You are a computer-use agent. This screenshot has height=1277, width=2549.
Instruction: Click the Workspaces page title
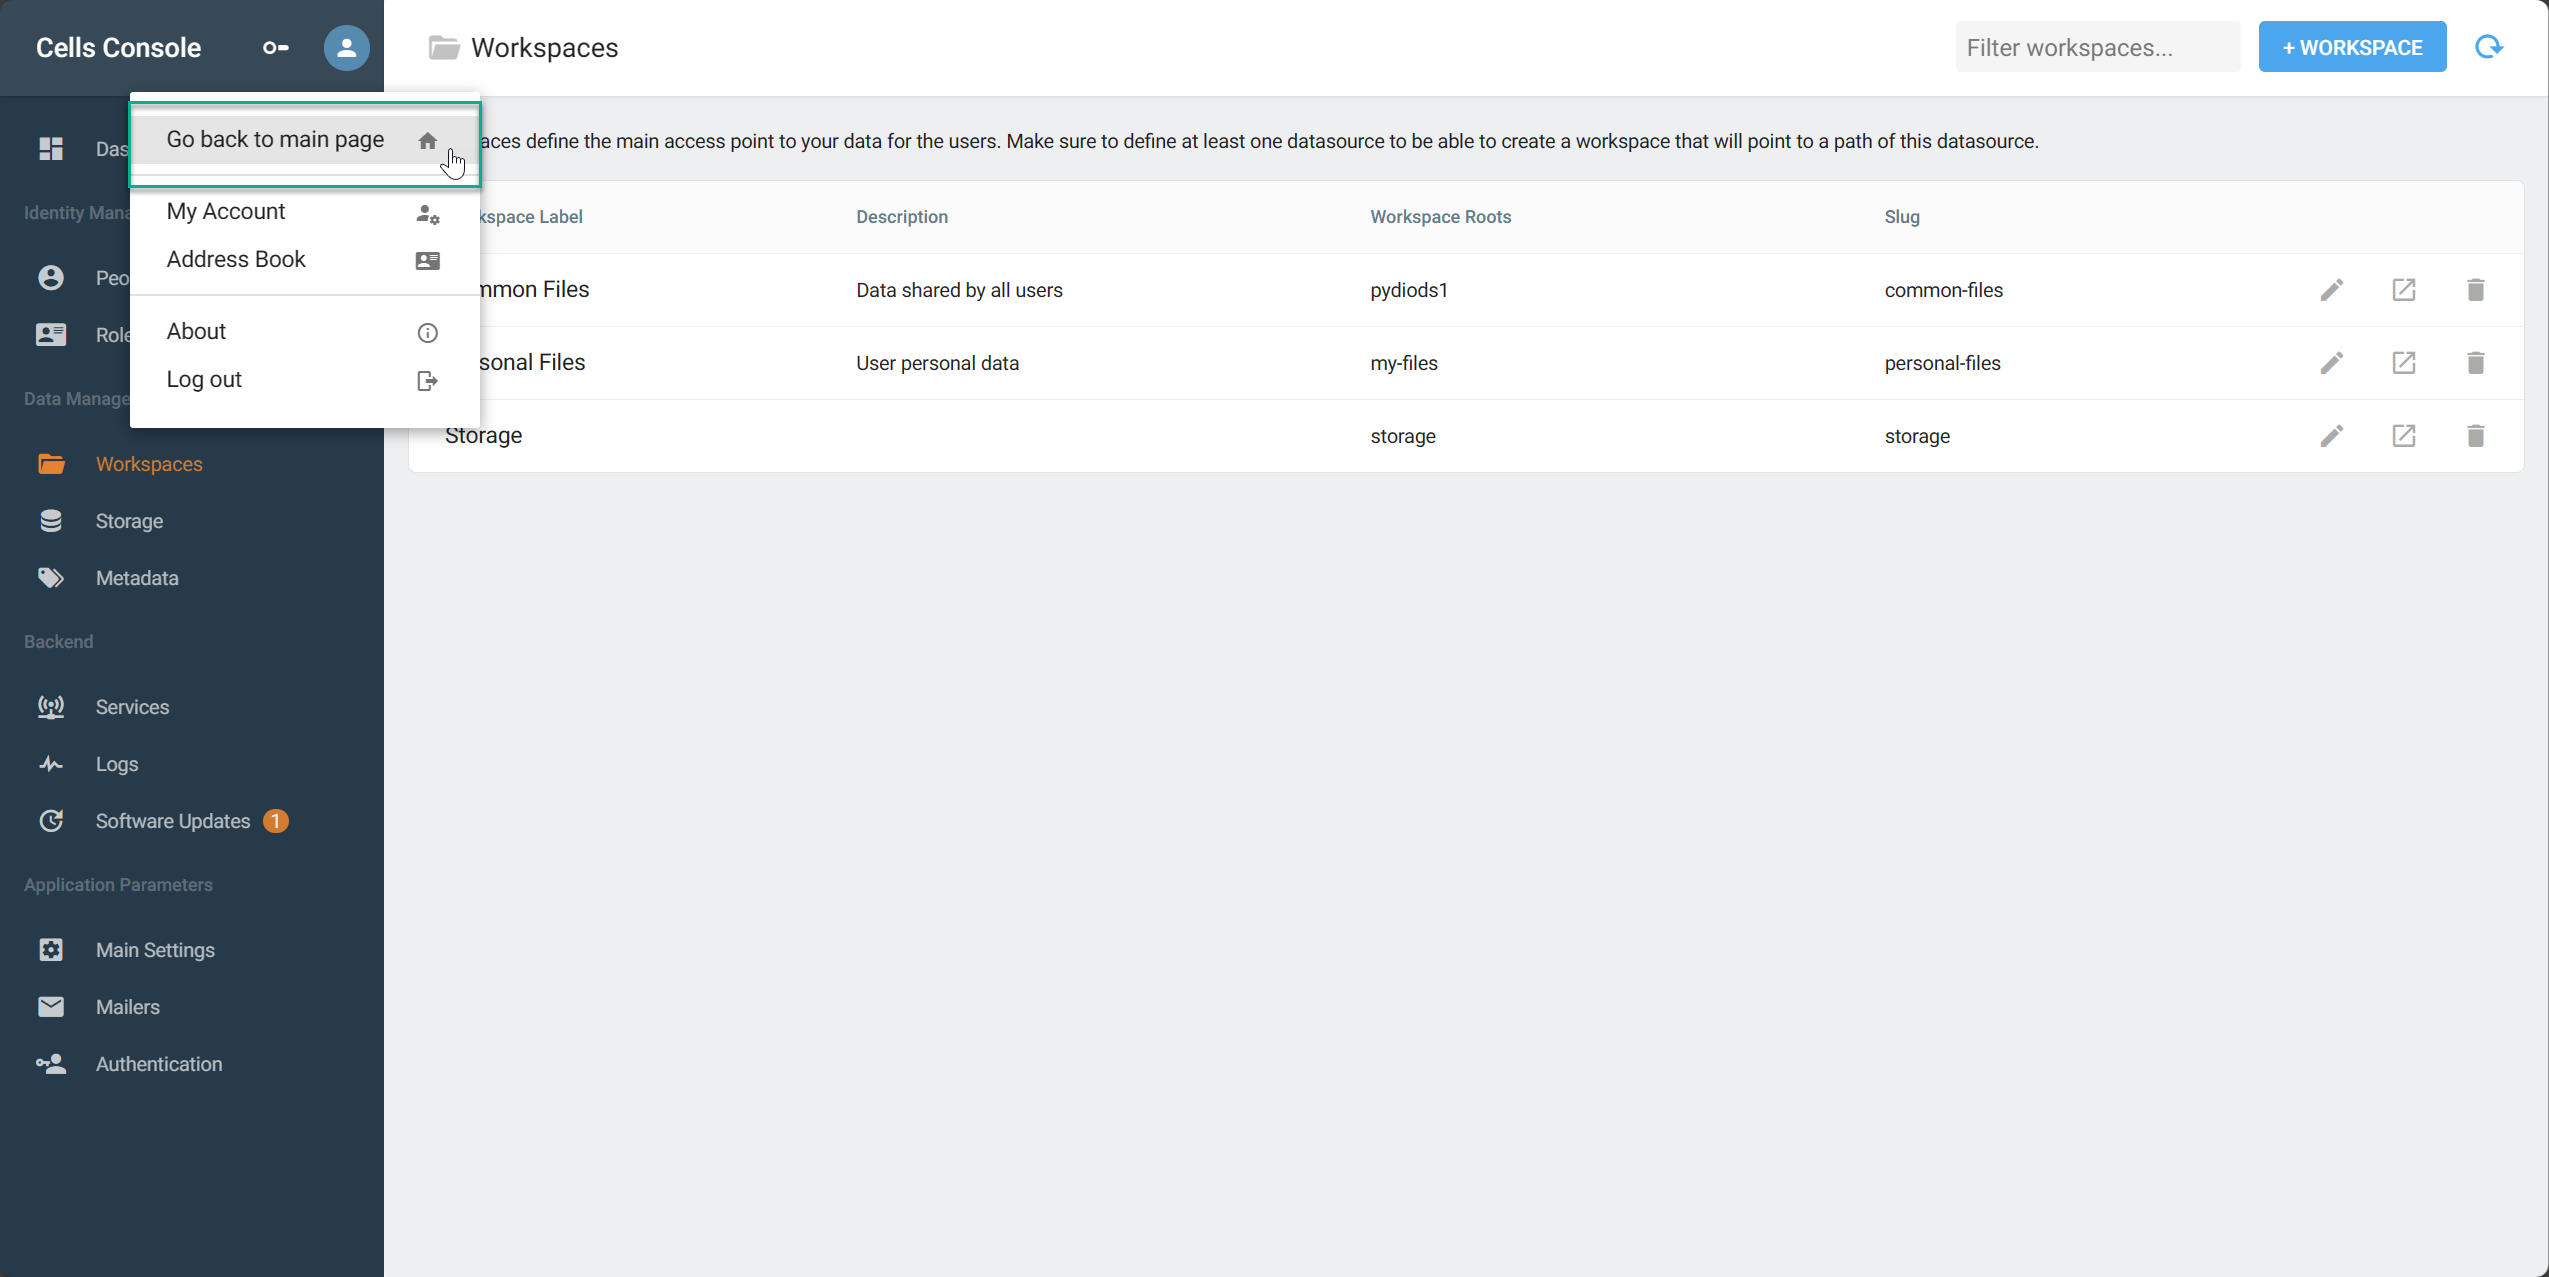pos(544,48)
